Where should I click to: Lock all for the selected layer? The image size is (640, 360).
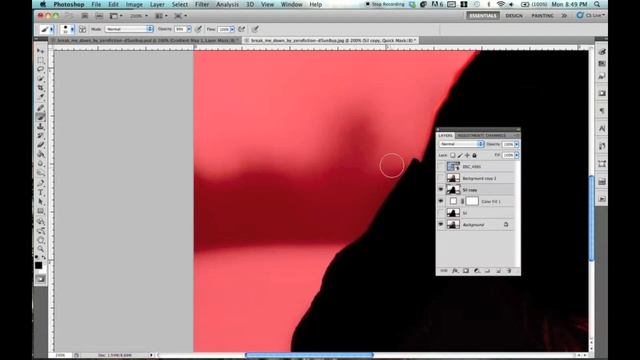tap(474, 156)
